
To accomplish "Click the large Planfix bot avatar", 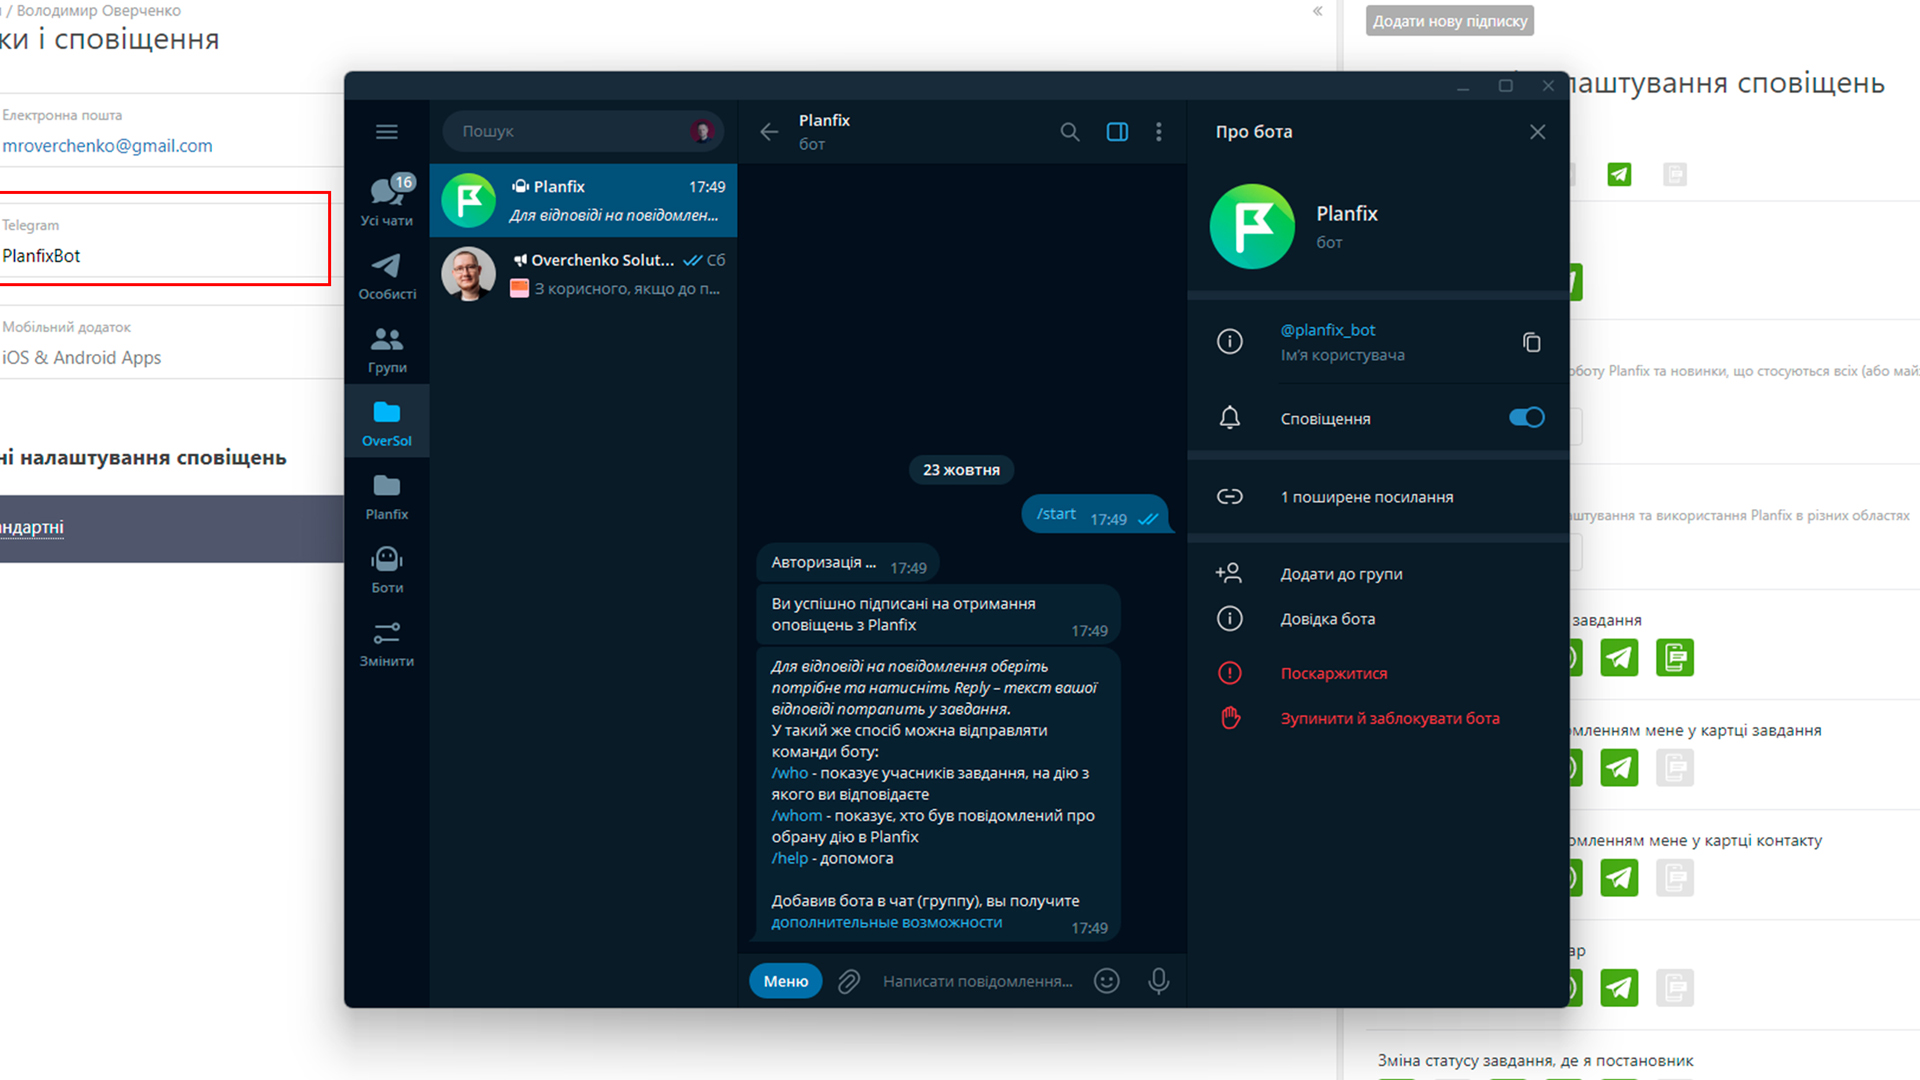I will point(1252,226).
